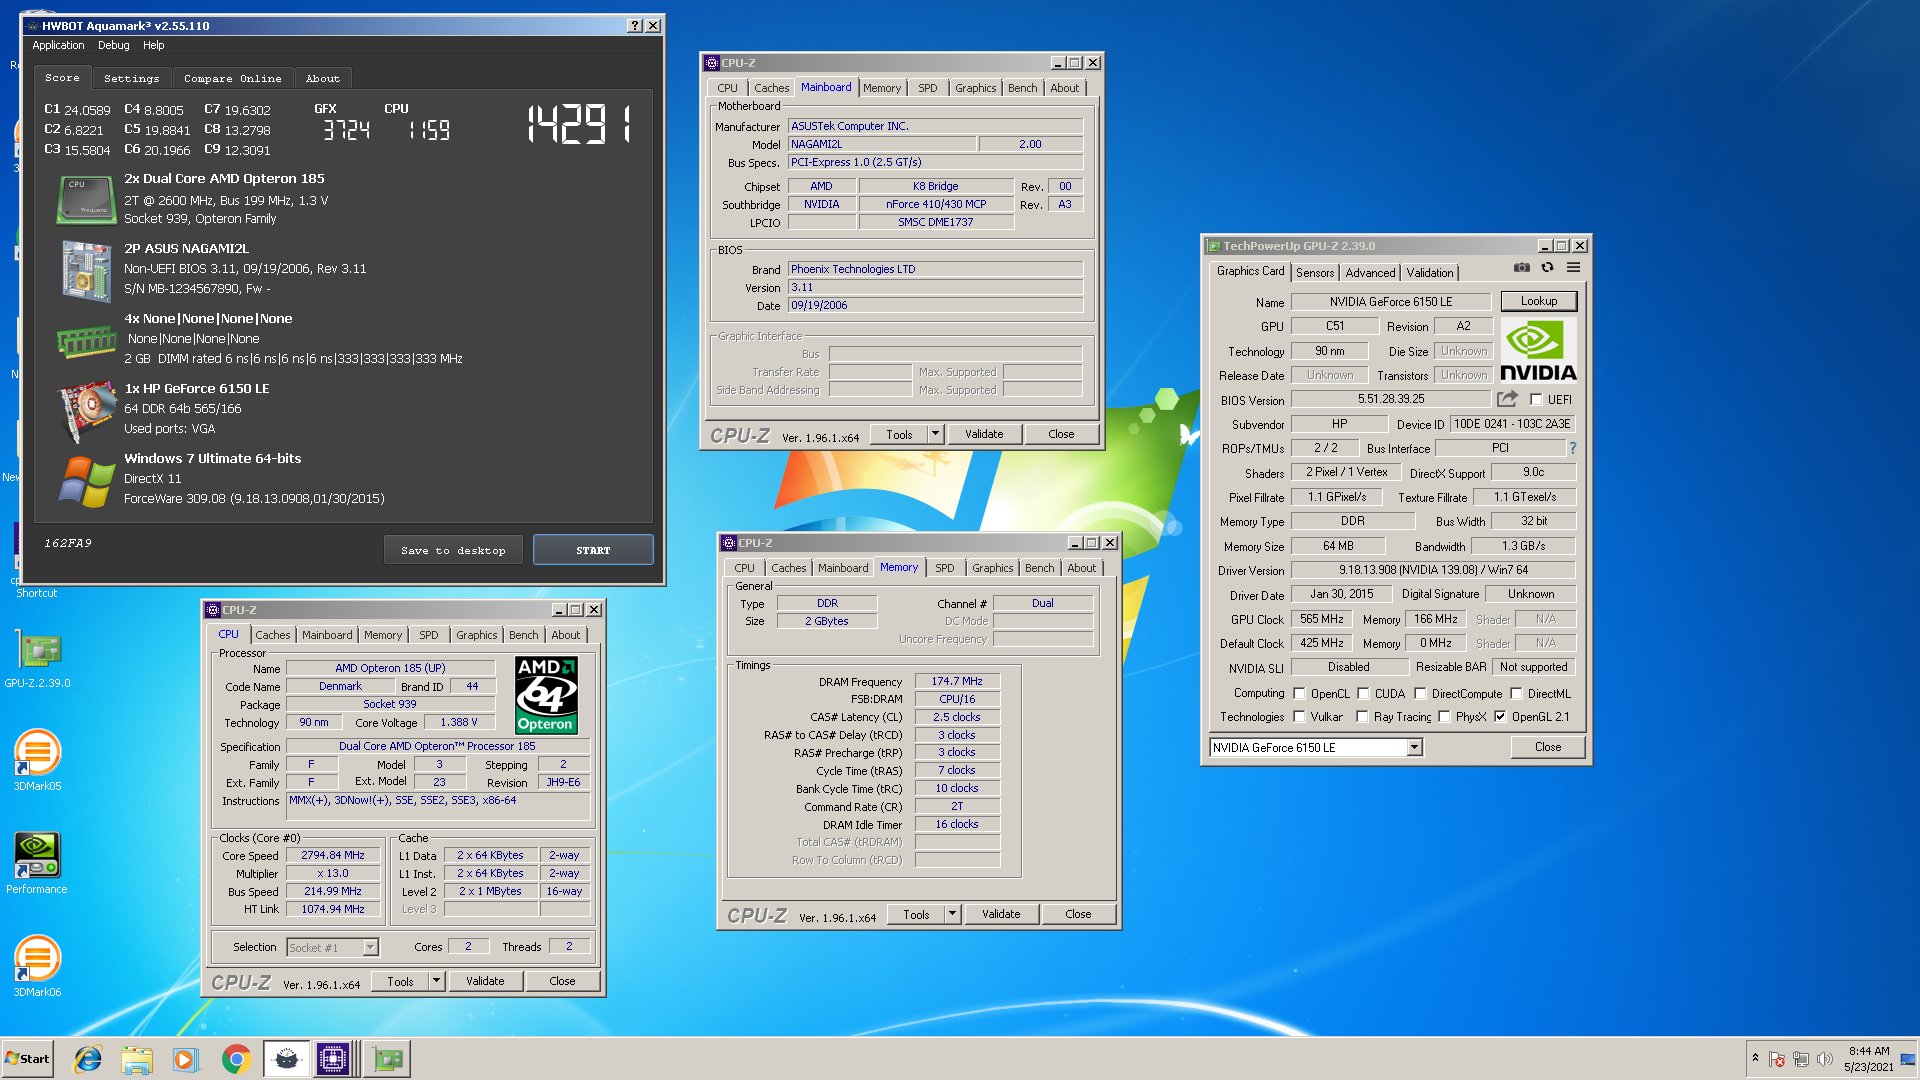Toggle the Vulkan checkbox
The height and width of the screenshot is (1080, 1920).
point(1299,716)
